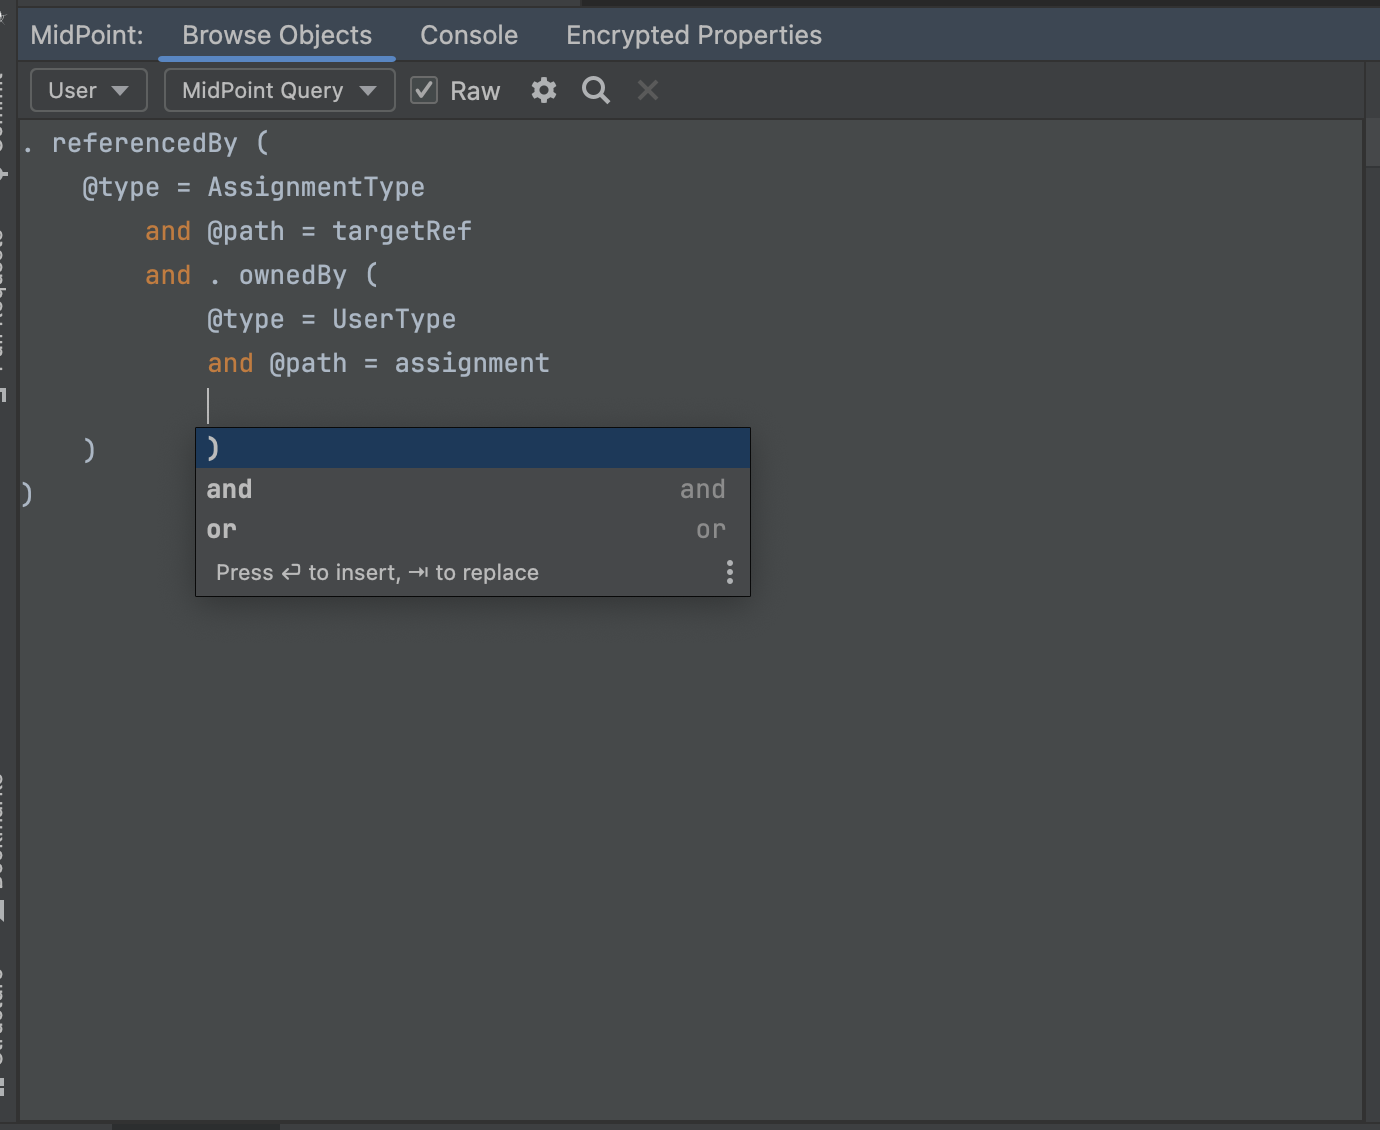Open the completion popup's three-dot menu
Image resolution: width=1380 pixels, height=1130 pixels.
coord(729,572)
